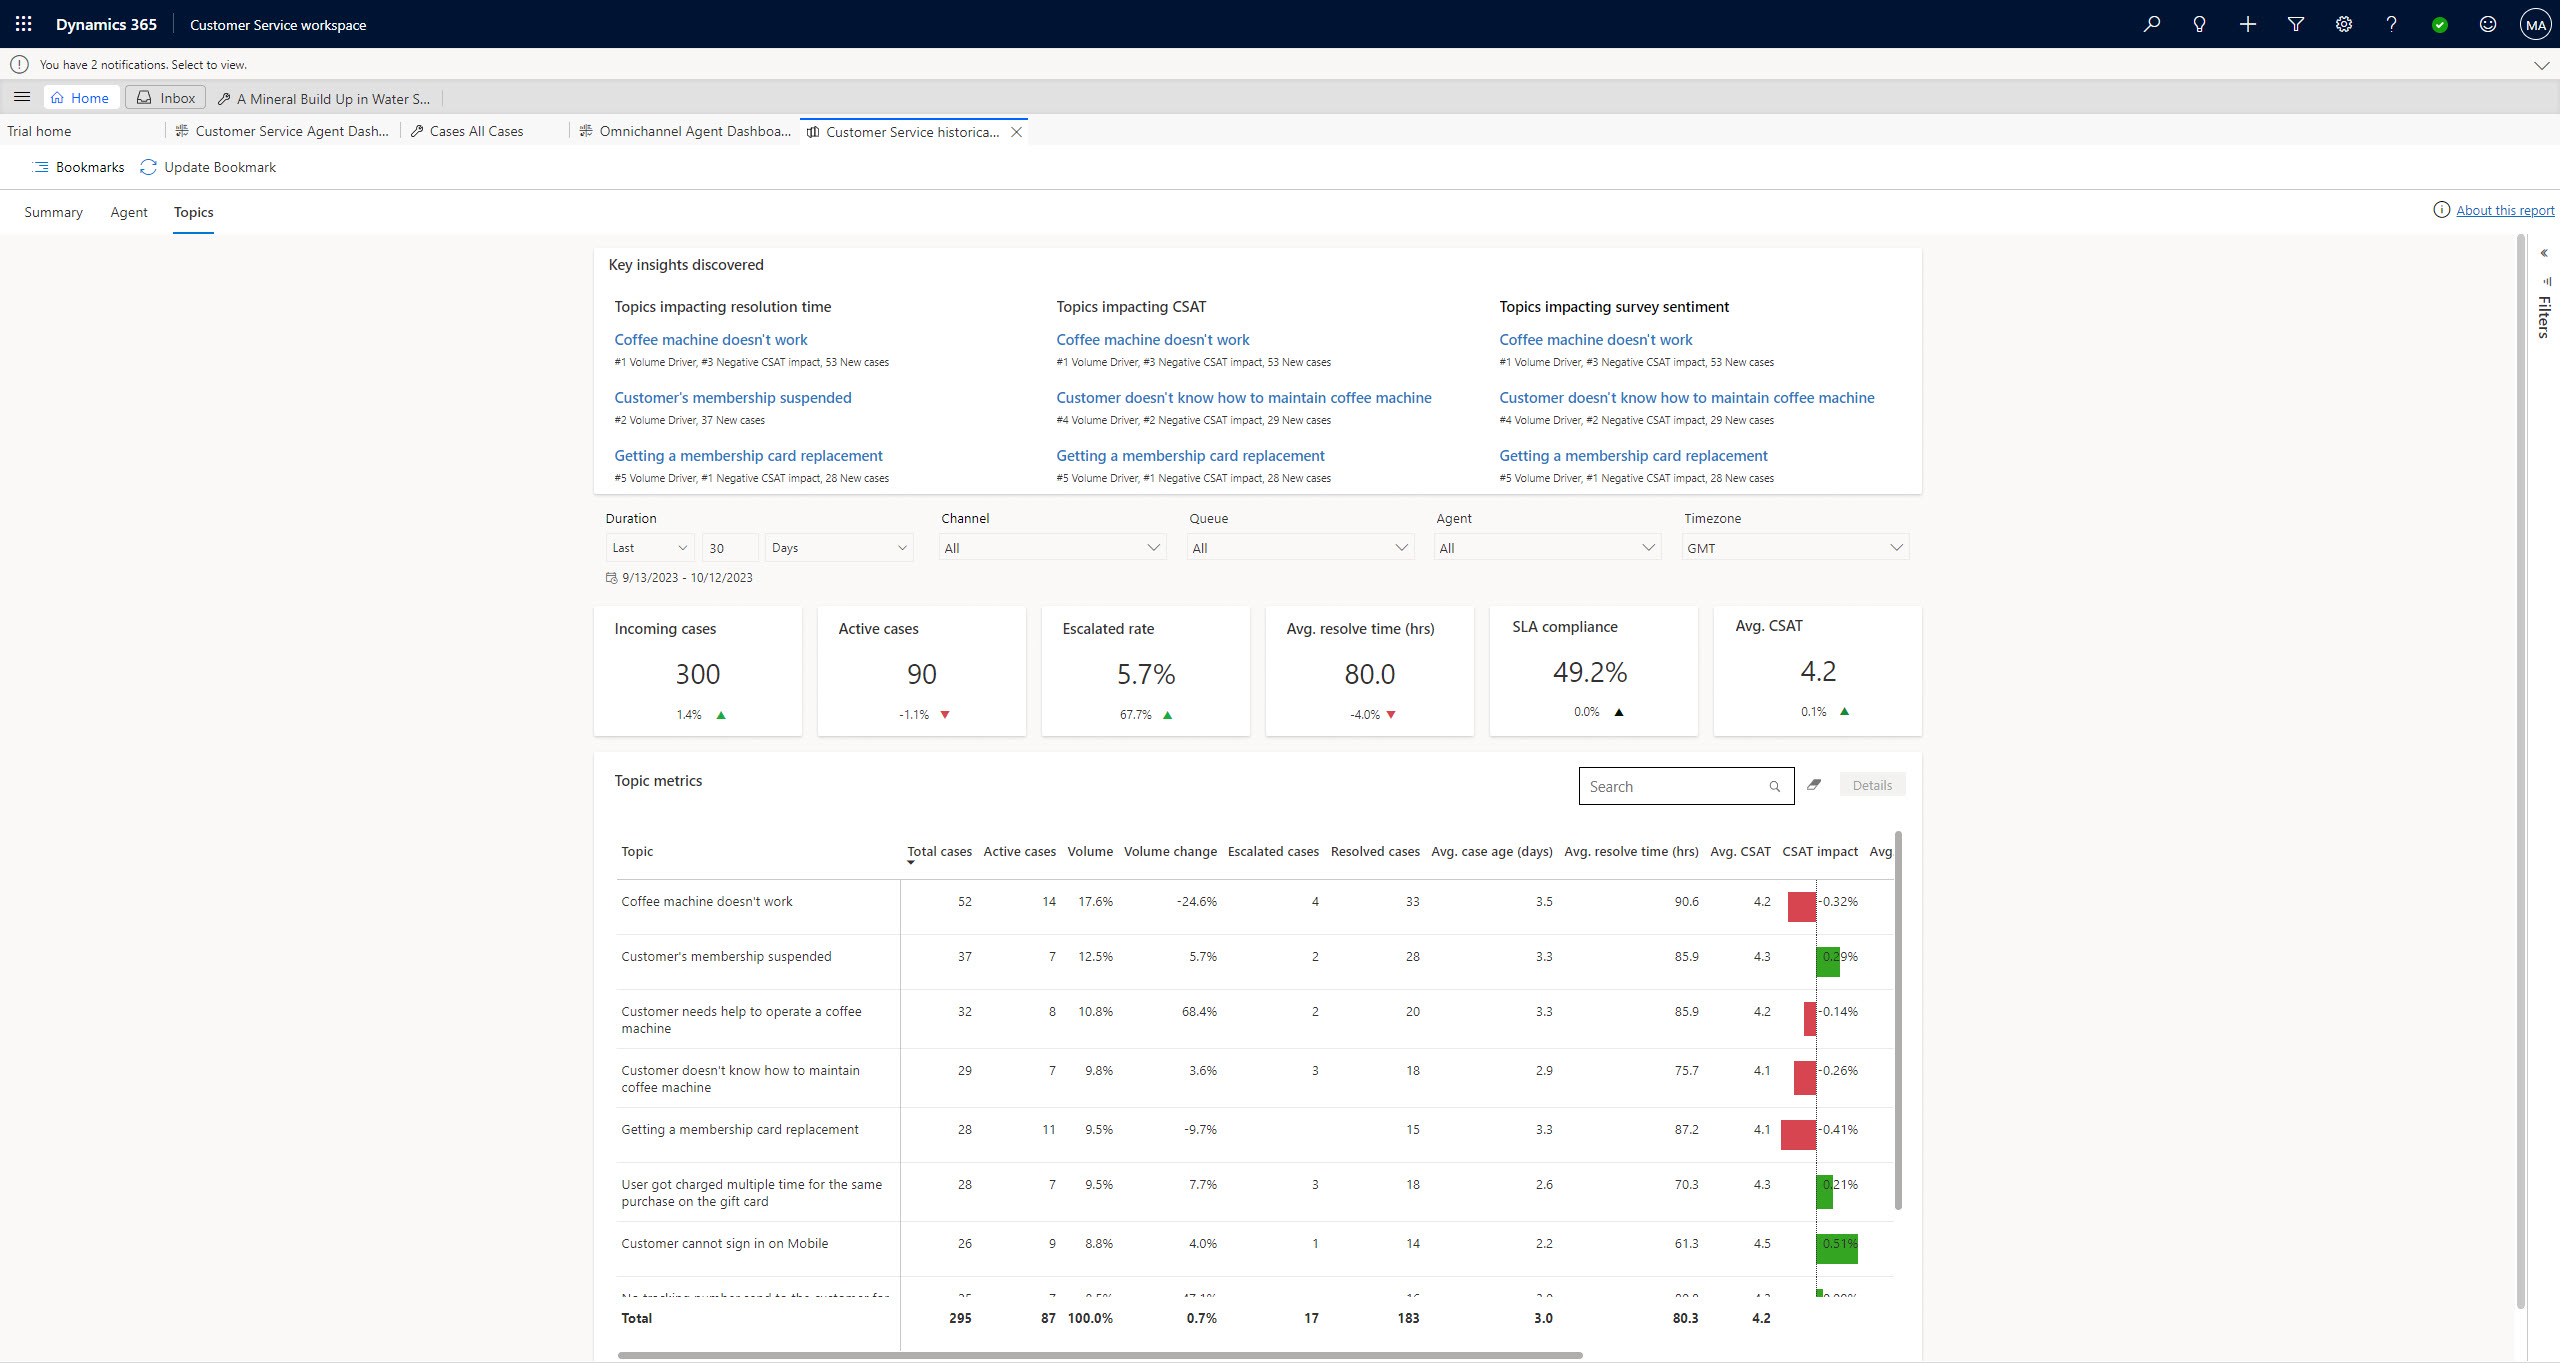Switch to the Agent tab
The height and width of the screenshot is (1363, 2560).
tap(129, 212)
